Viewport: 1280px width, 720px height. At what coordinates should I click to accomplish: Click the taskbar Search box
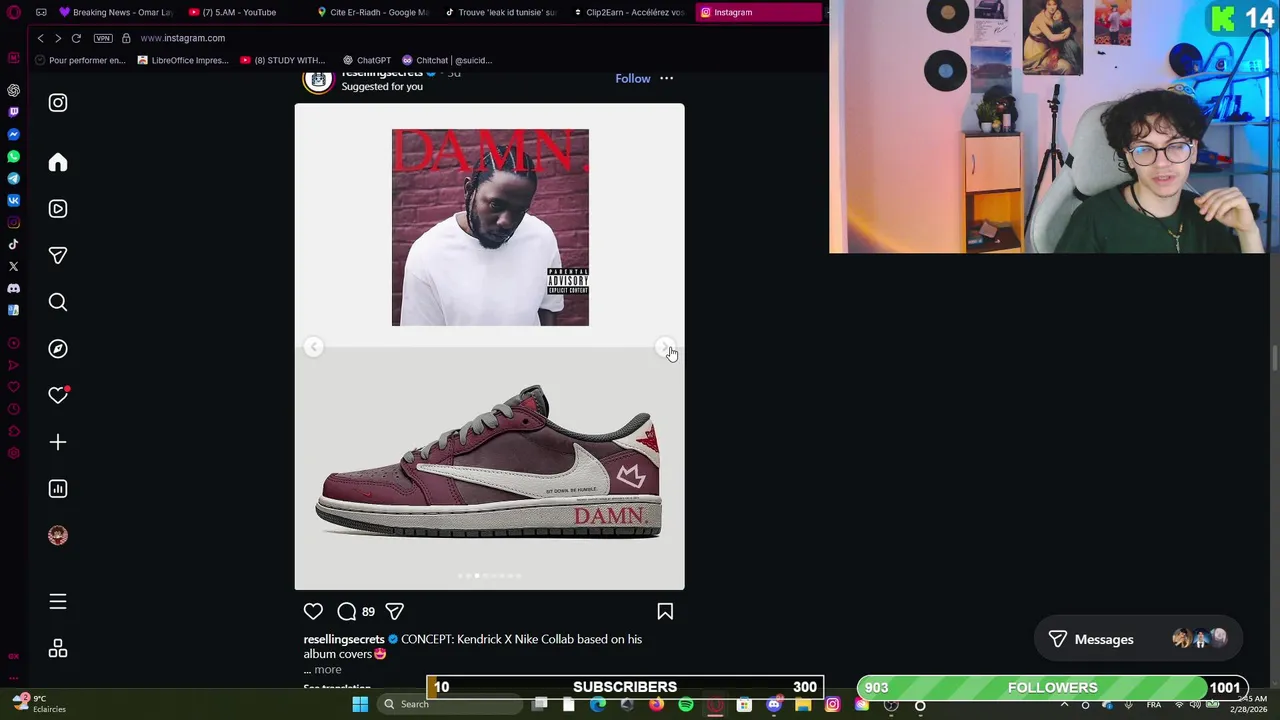tap(450, 704)
